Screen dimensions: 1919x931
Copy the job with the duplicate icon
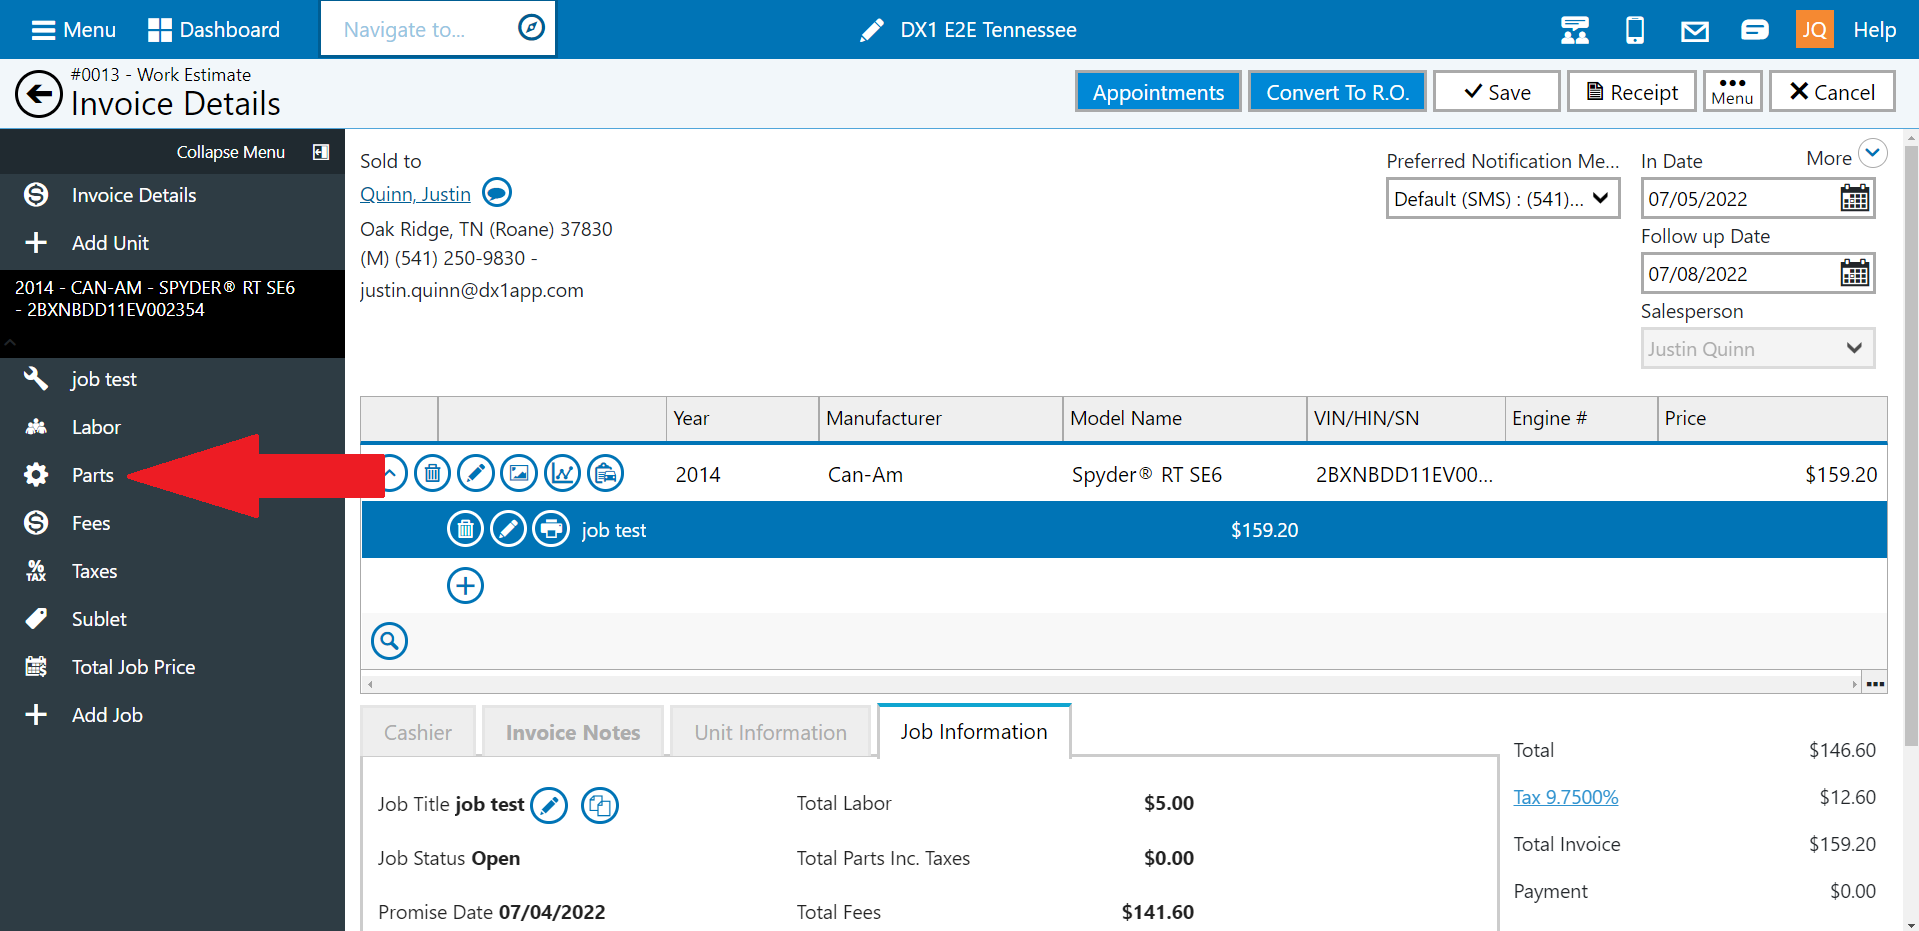click(600, 805)
